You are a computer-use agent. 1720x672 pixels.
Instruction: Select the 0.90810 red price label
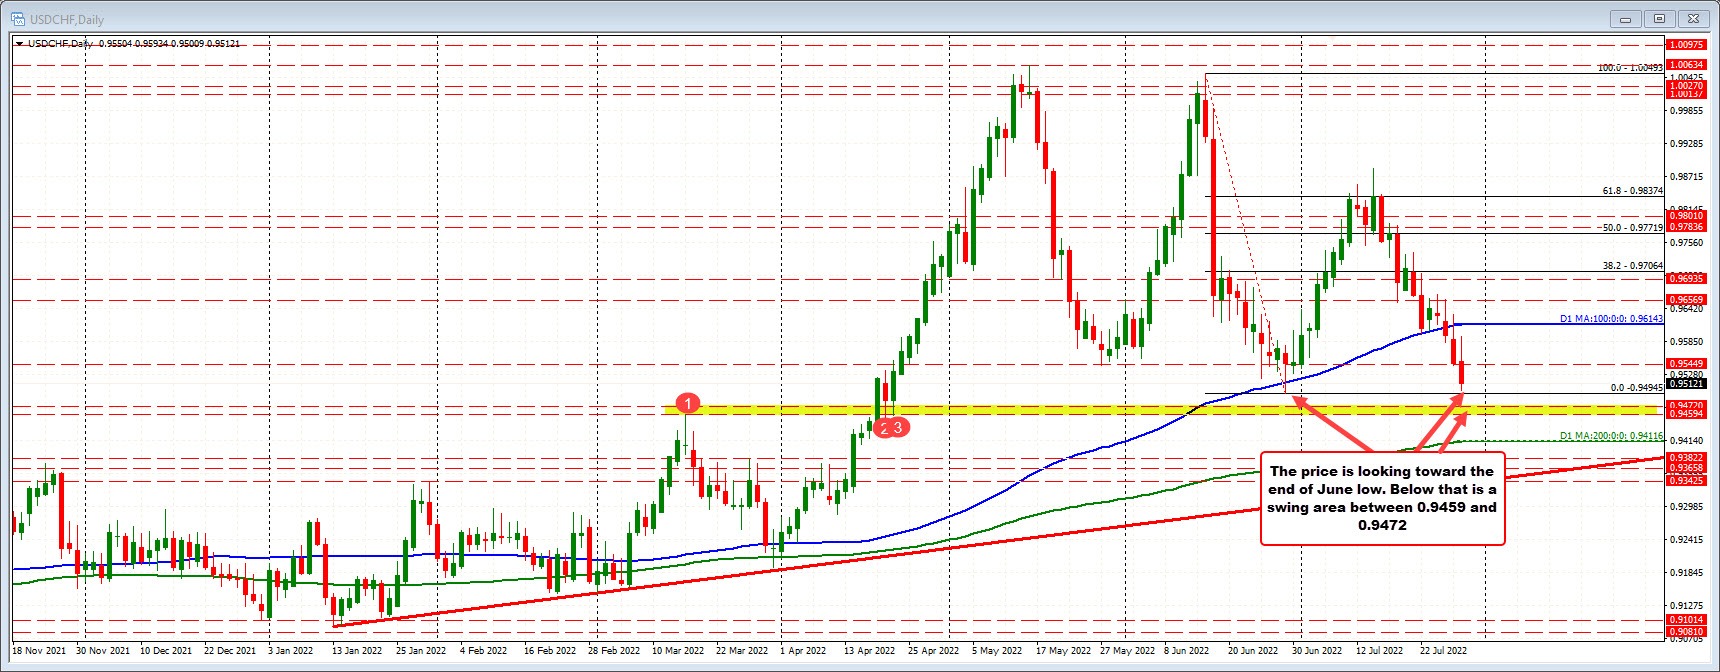coord(1685,632)
